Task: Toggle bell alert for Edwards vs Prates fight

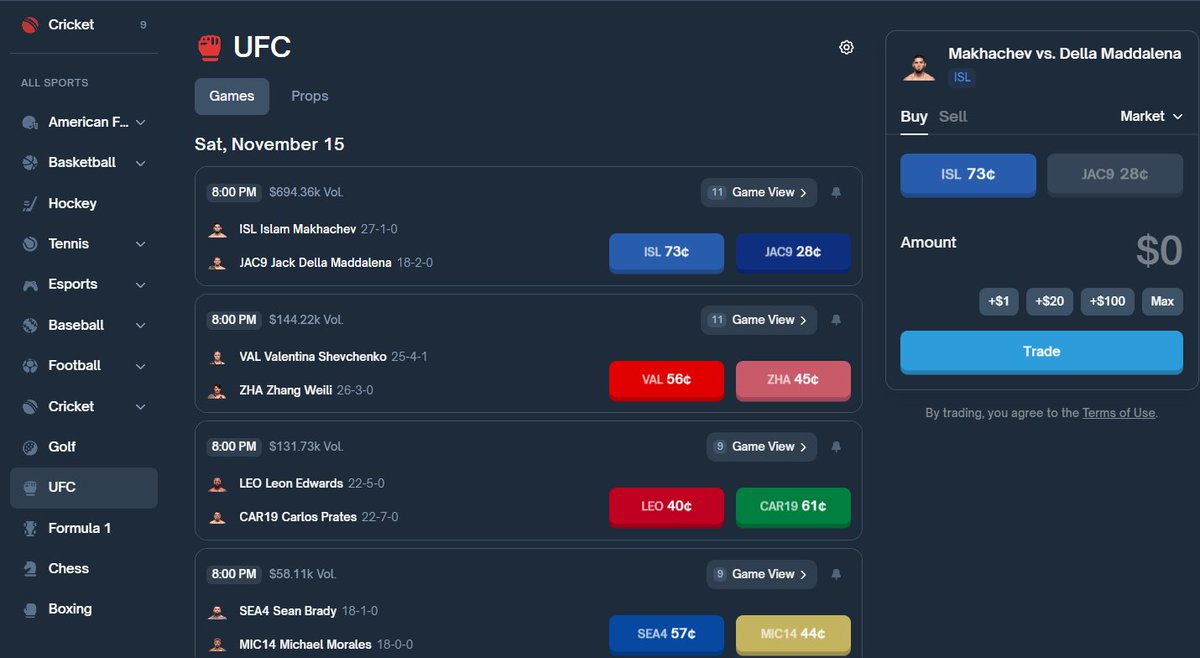Action: point(836,447)
